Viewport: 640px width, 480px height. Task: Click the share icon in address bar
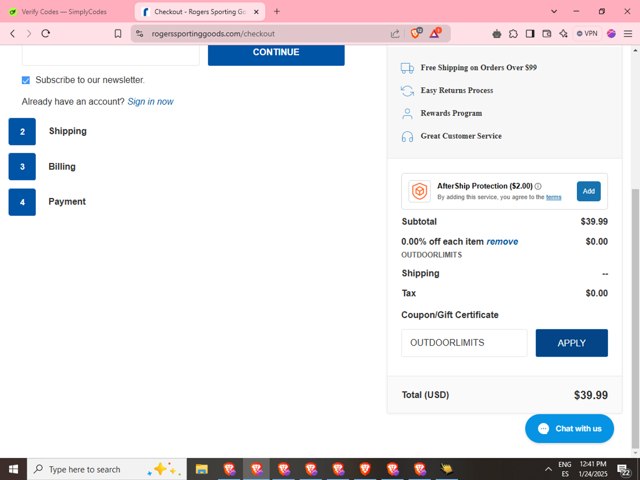(395, 34)
